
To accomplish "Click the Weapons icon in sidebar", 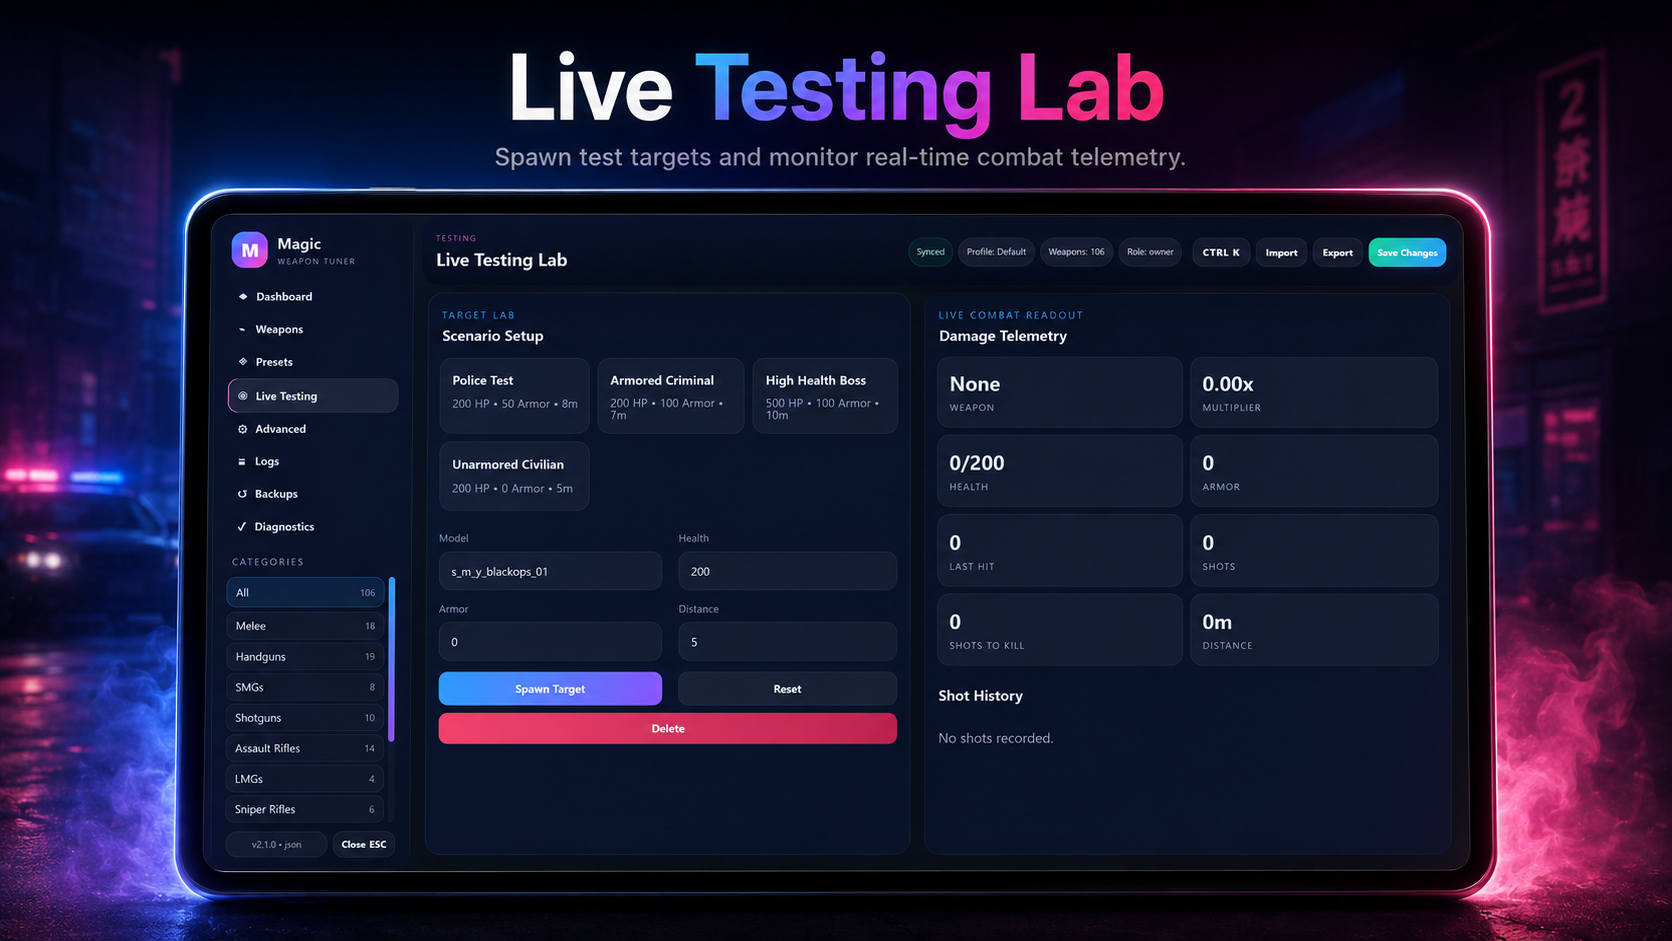I will 242,329.
